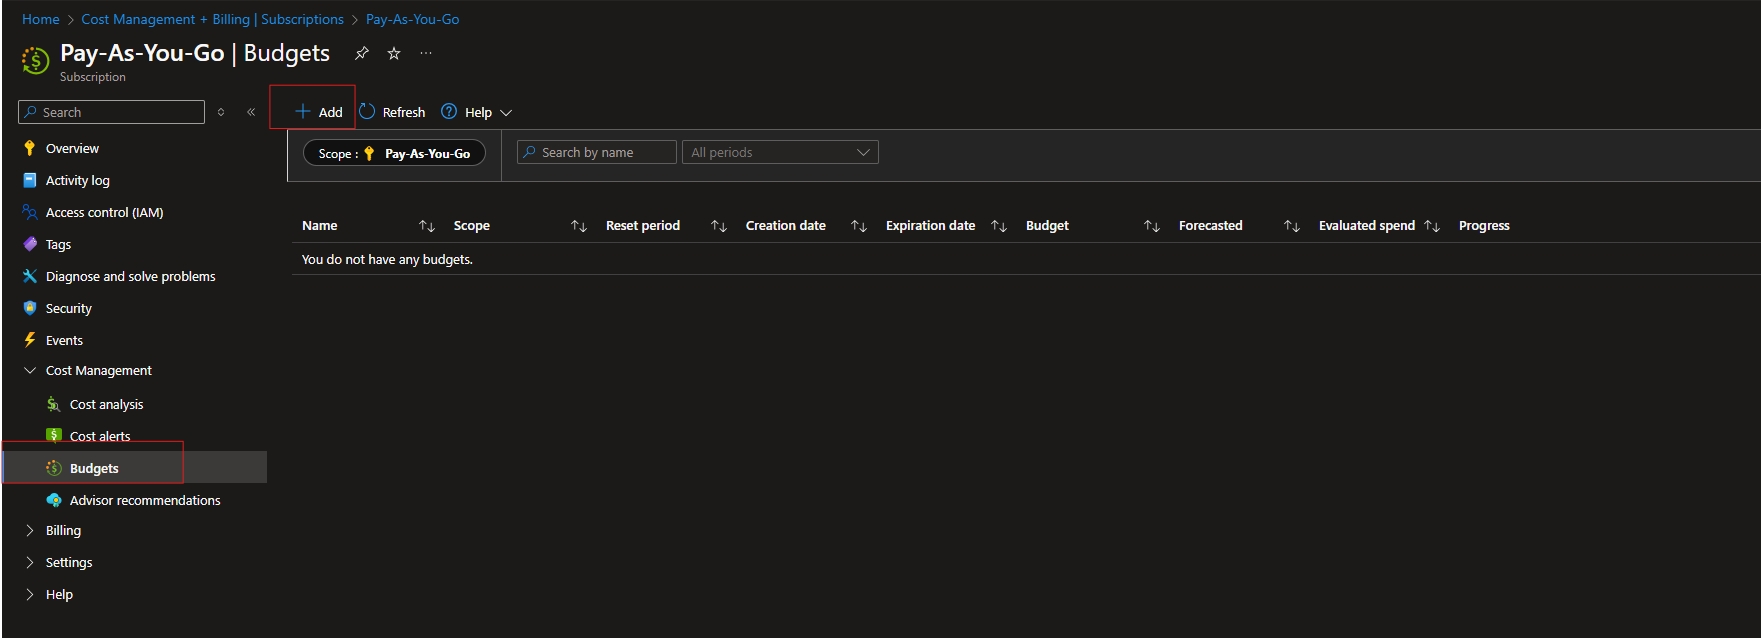Click the "You do not have any budgets." message
This screenshot has height=638, width=1761.
(387, 259)
